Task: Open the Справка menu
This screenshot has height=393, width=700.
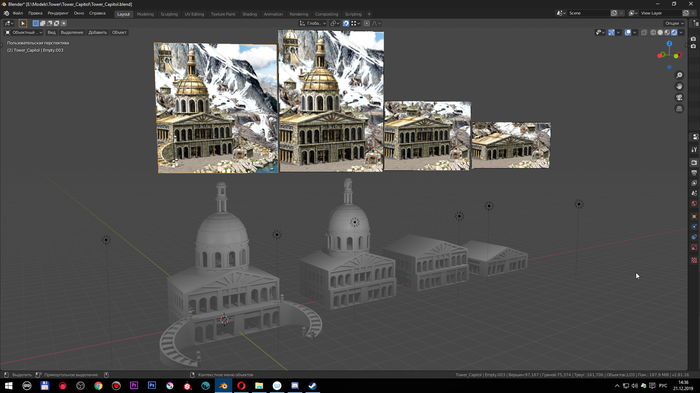Action: pos(97,13)
